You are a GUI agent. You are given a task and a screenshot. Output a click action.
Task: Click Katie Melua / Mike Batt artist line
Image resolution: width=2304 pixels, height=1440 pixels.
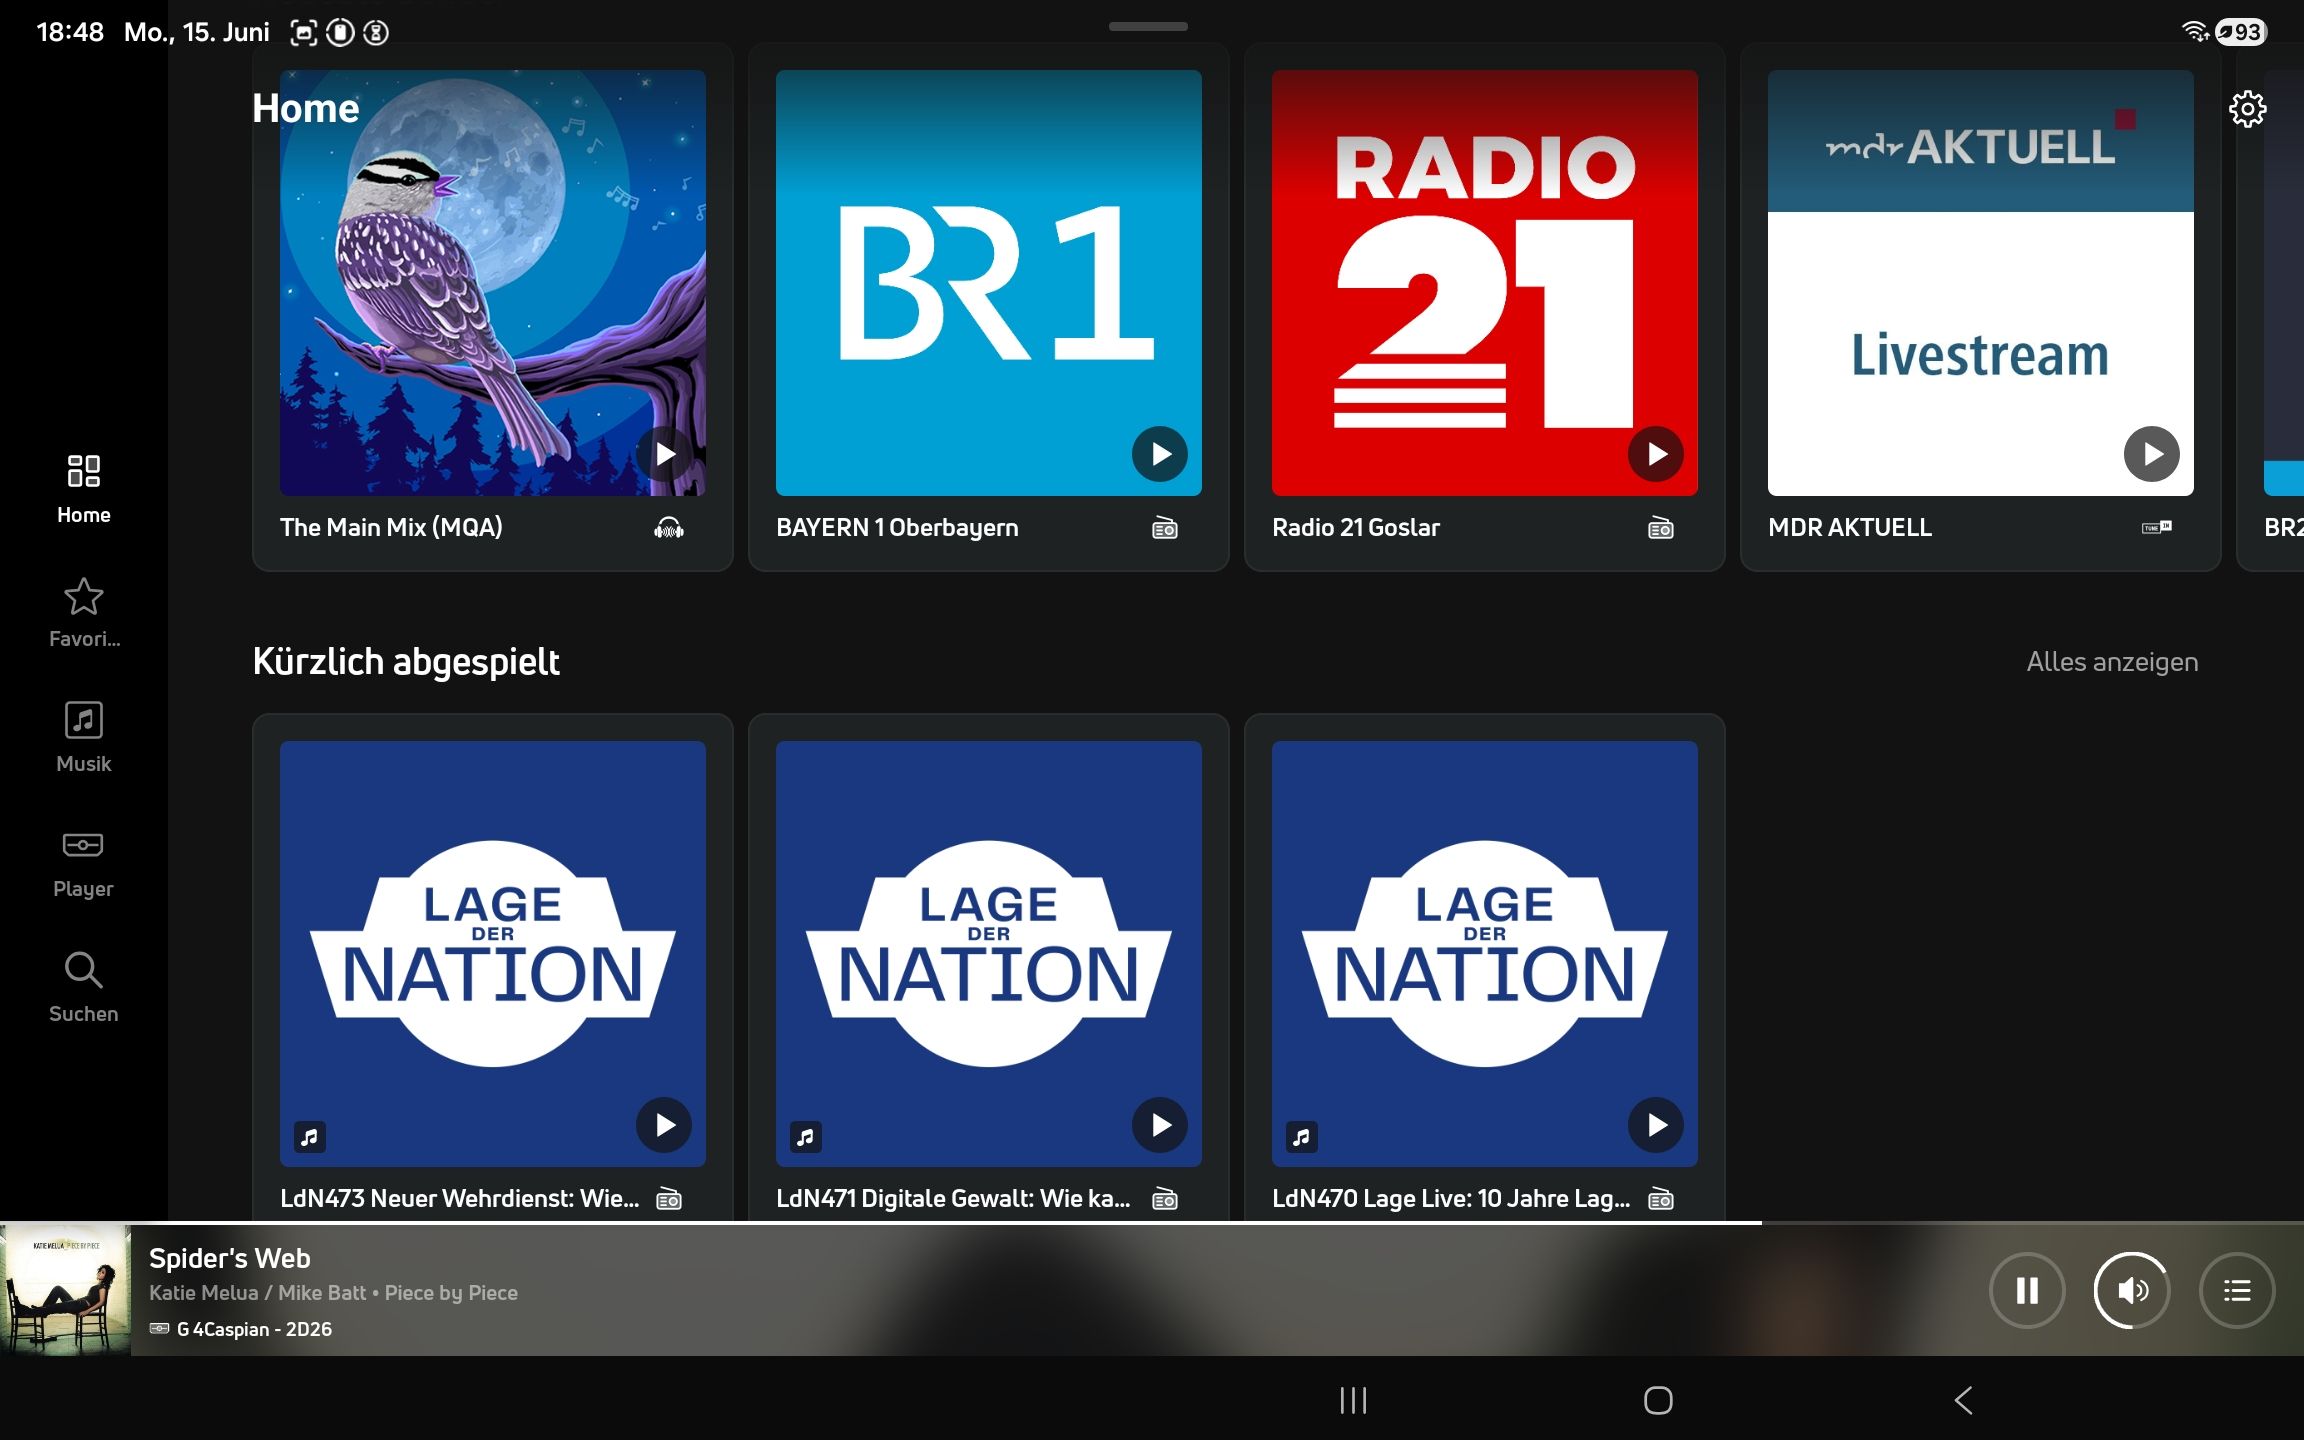click(x=333, y=1293)
